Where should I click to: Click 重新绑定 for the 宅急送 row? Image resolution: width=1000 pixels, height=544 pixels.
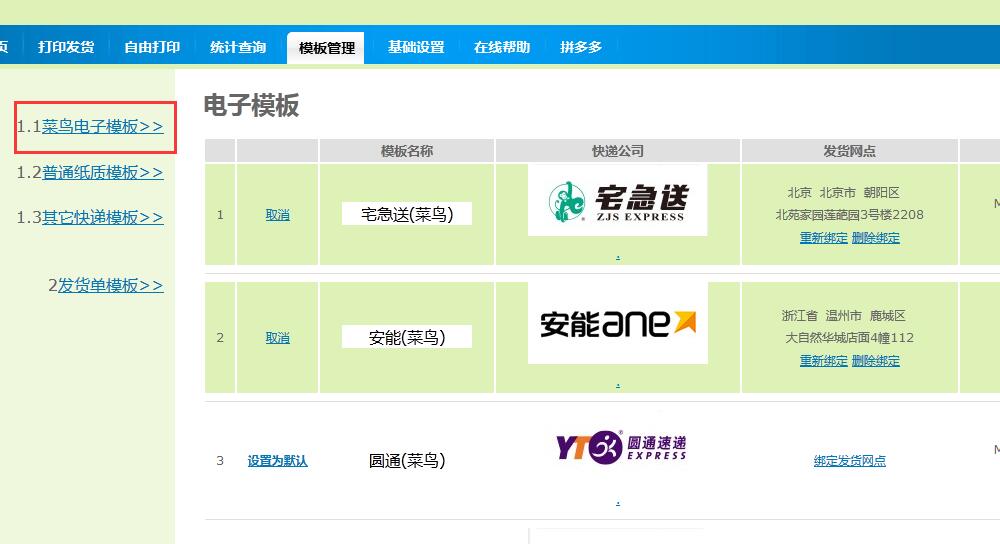click(x=823, y=238)
